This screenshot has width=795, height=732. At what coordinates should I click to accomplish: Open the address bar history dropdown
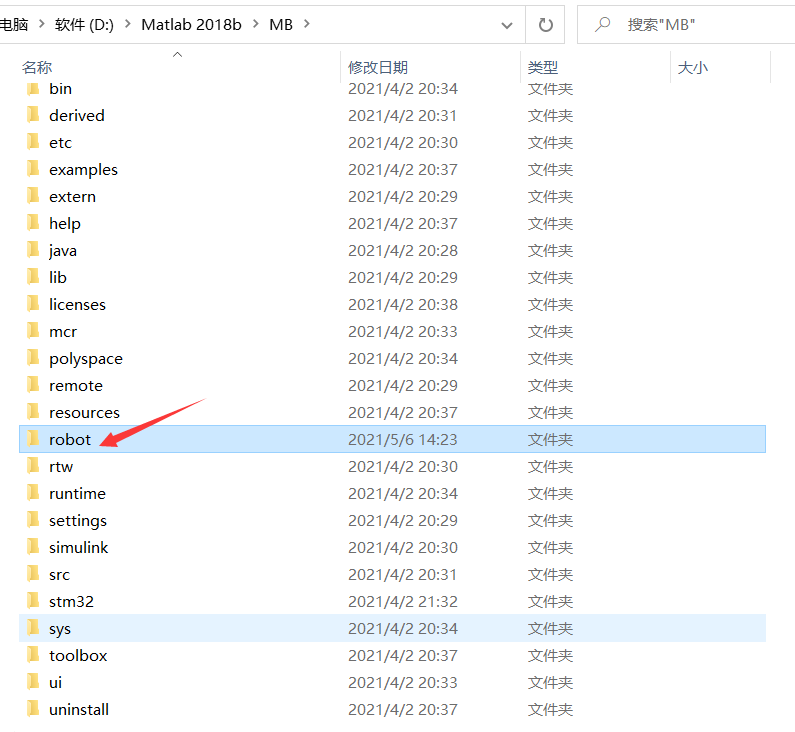[507, 25]
